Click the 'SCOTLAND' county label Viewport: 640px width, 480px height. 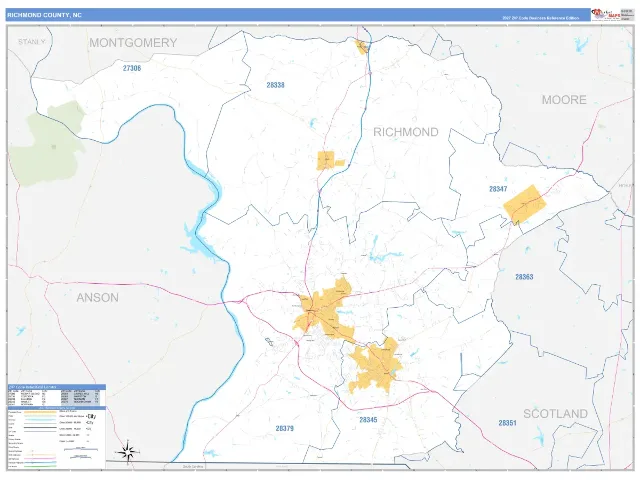pyautogui.click(x=556, y=413)
